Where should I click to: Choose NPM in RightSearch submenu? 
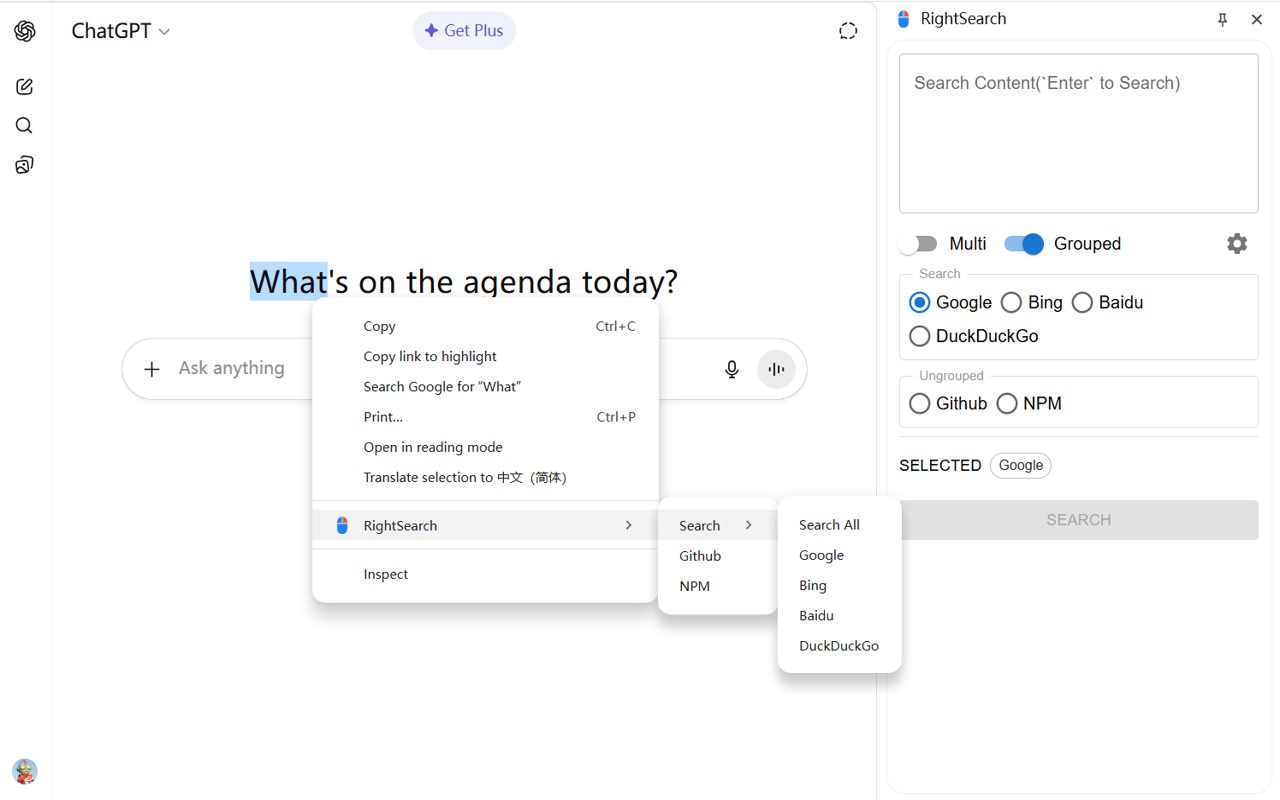click(x=718, y=586)
